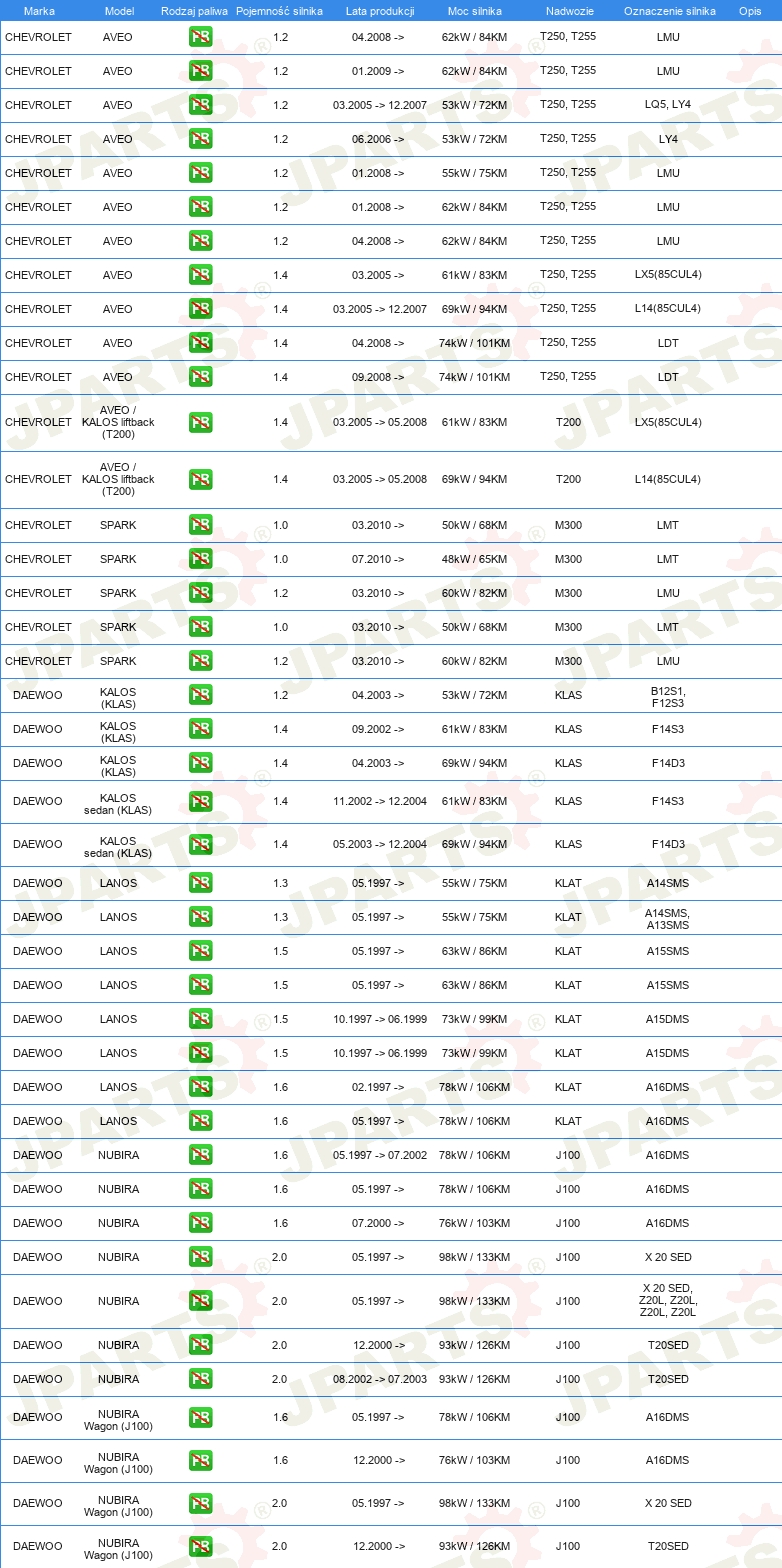Select the 07.2010 -> production date cell
The width and height of the screenshot is (782, 1568).
tap(378, 559)
